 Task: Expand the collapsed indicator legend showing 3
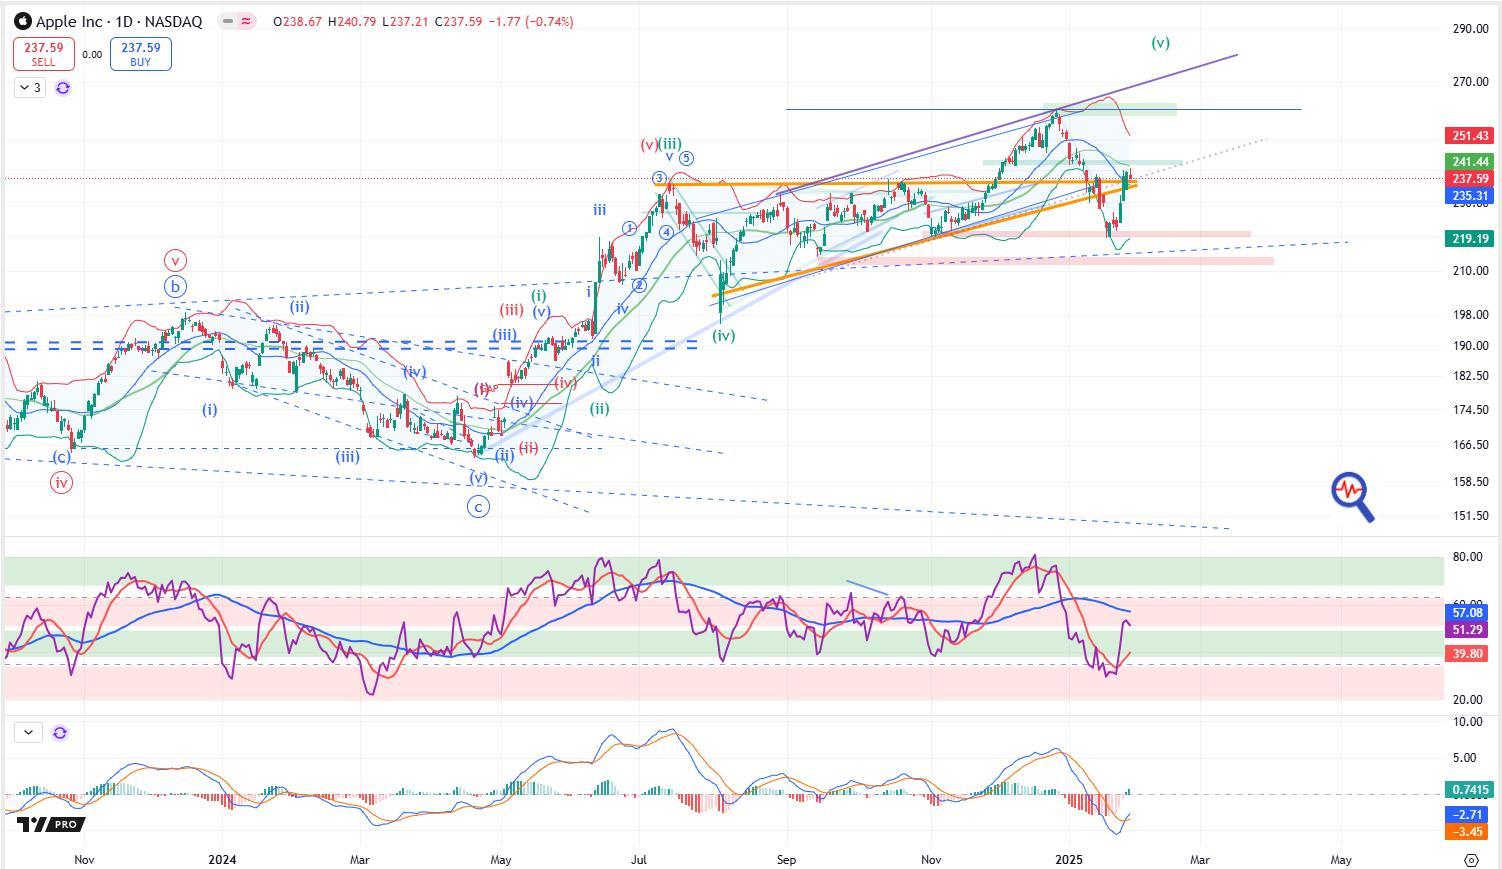[30, 88]
